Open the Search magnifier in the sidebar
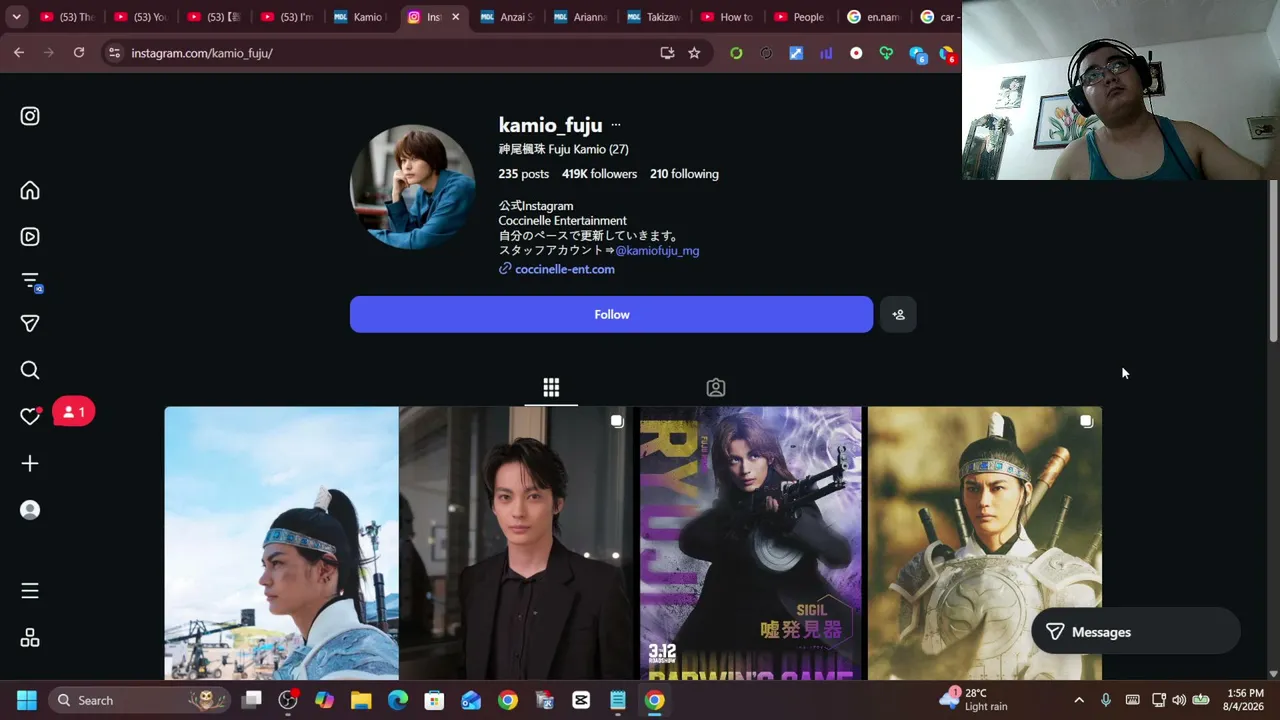Screen dimensions: 1280x720 (30, 370)
